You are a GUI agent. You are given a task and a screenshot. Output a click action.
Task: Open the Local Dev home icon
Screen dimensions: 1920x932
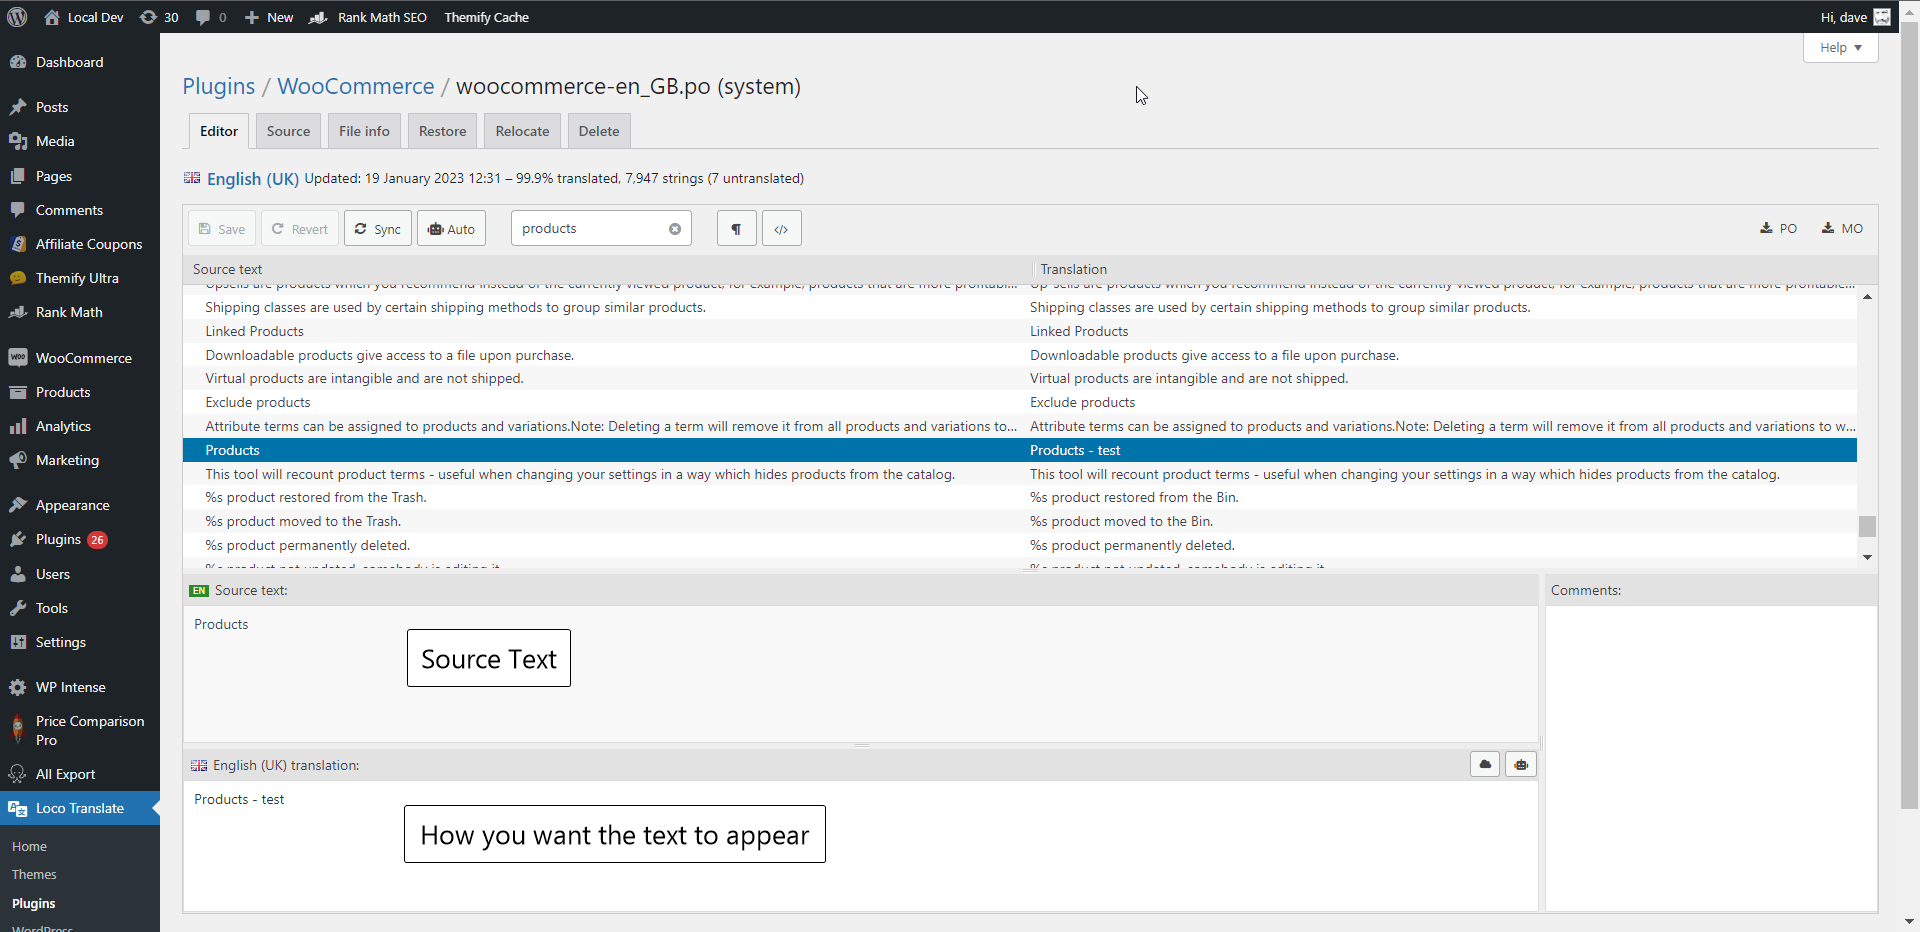point(52,17)
